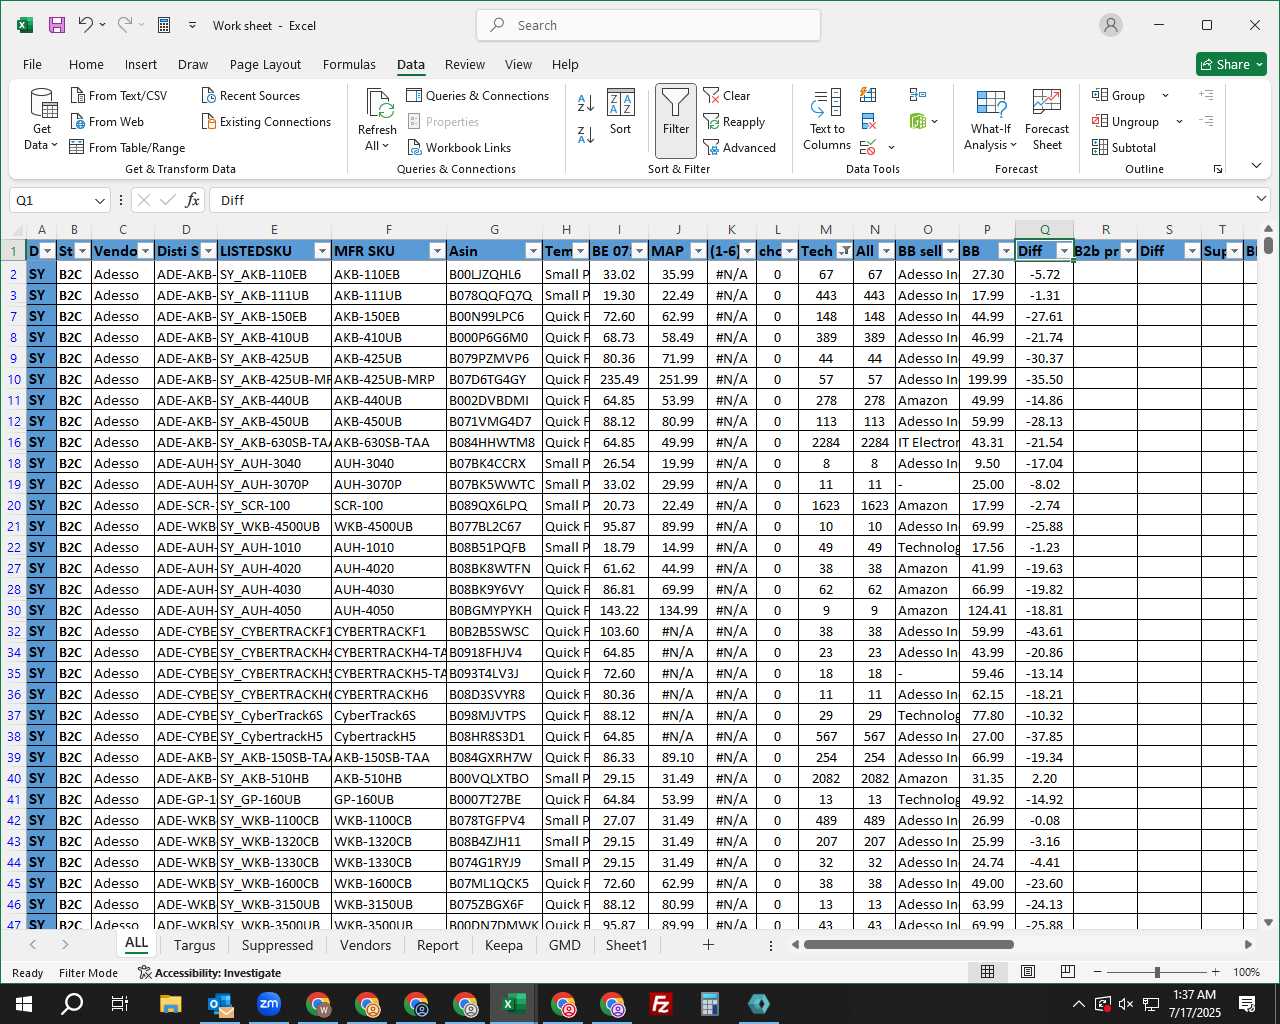
Task: Switch to the Home tab
Action: click(86, 64)
